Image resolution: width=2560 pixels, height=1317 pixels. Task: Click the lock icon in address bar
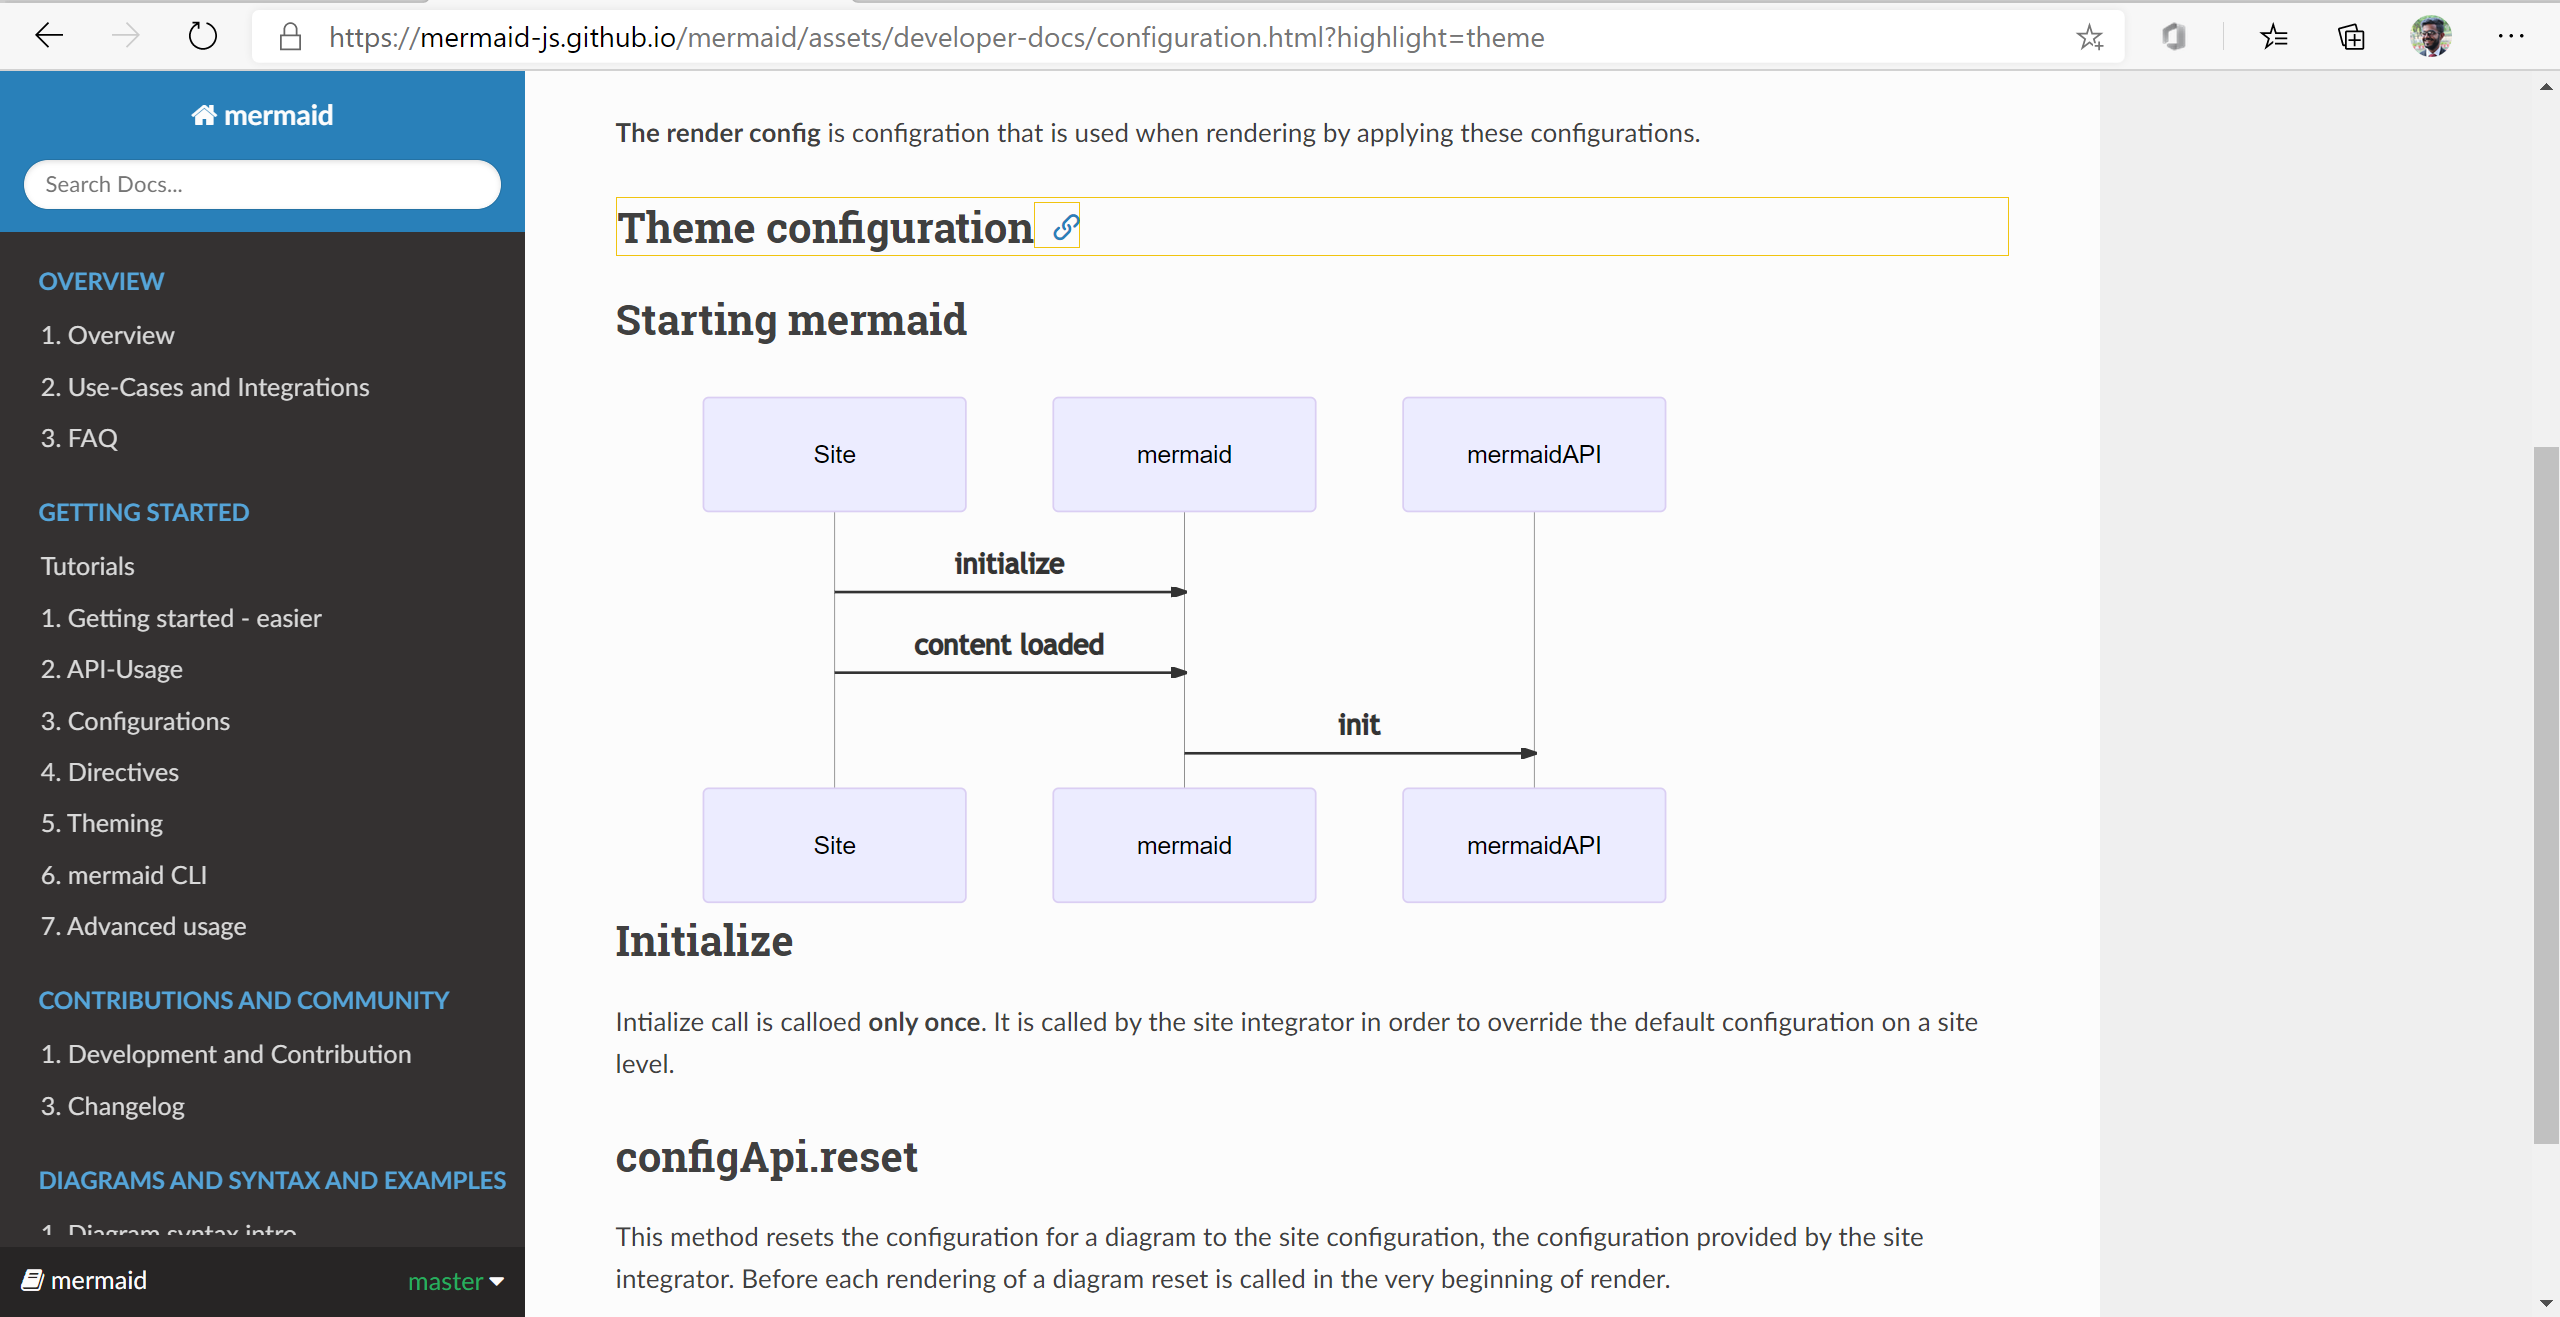pyautogui.click(x=290, y=37)
